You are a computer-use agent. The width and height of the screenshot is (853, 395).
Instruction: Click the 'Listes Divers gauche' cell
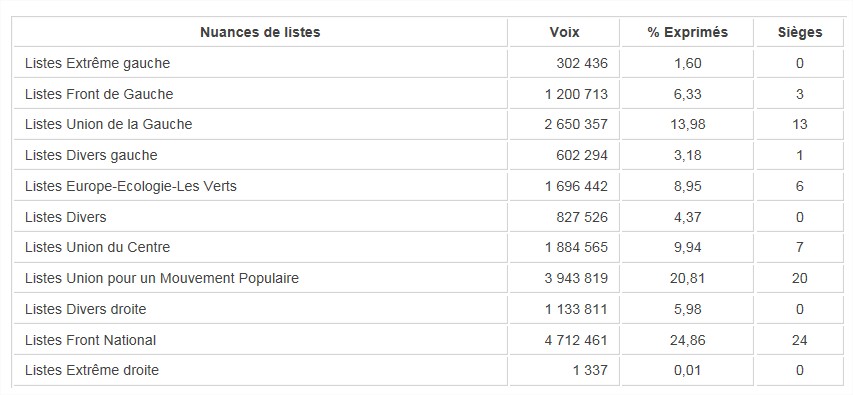260,156
